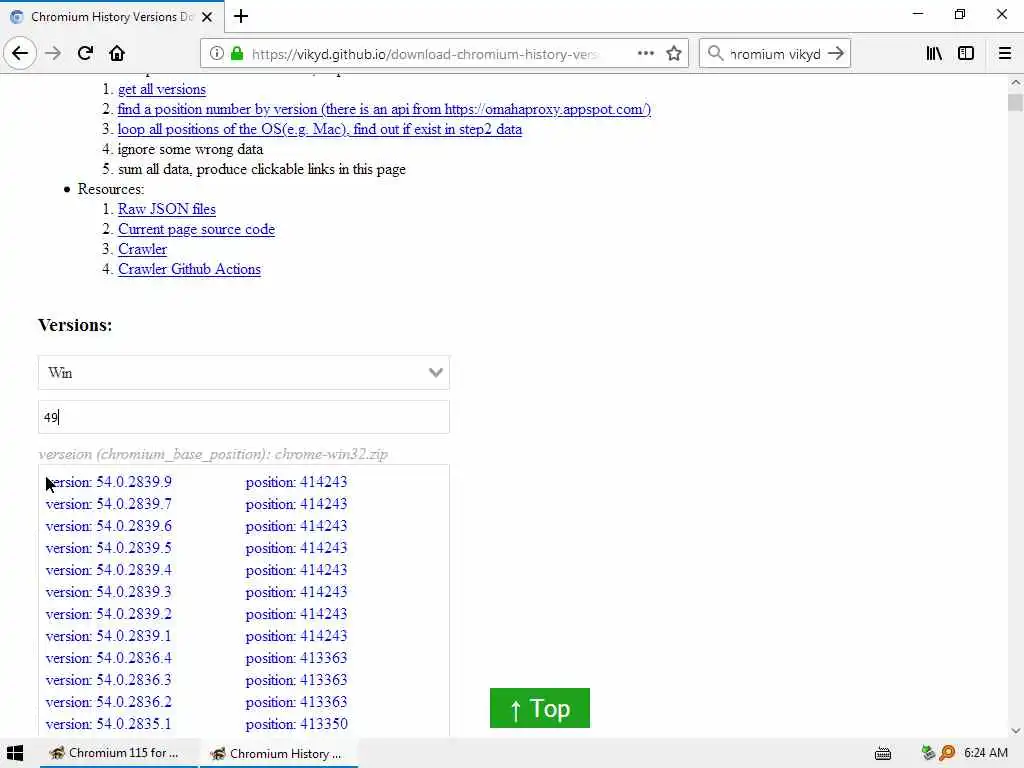This screenshot has width=1024, height=768.
Task: Select version 54.0.2836.2
Action: pos(109,702)
